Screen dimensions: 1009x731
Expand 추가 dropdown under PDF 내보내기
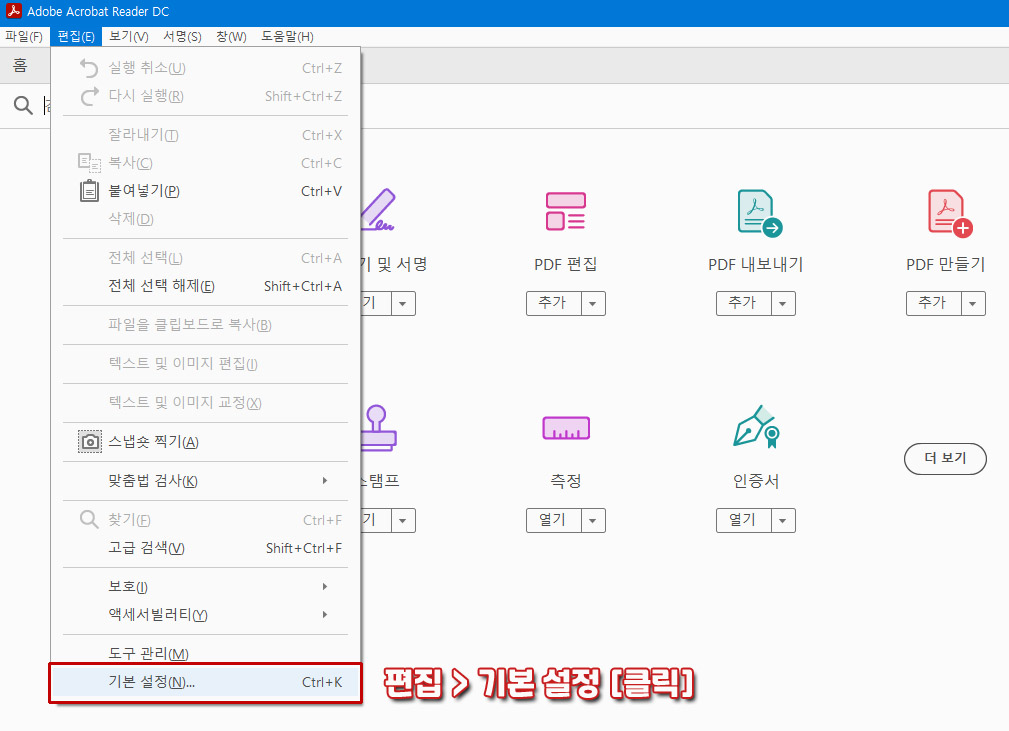tap(782, 303)
